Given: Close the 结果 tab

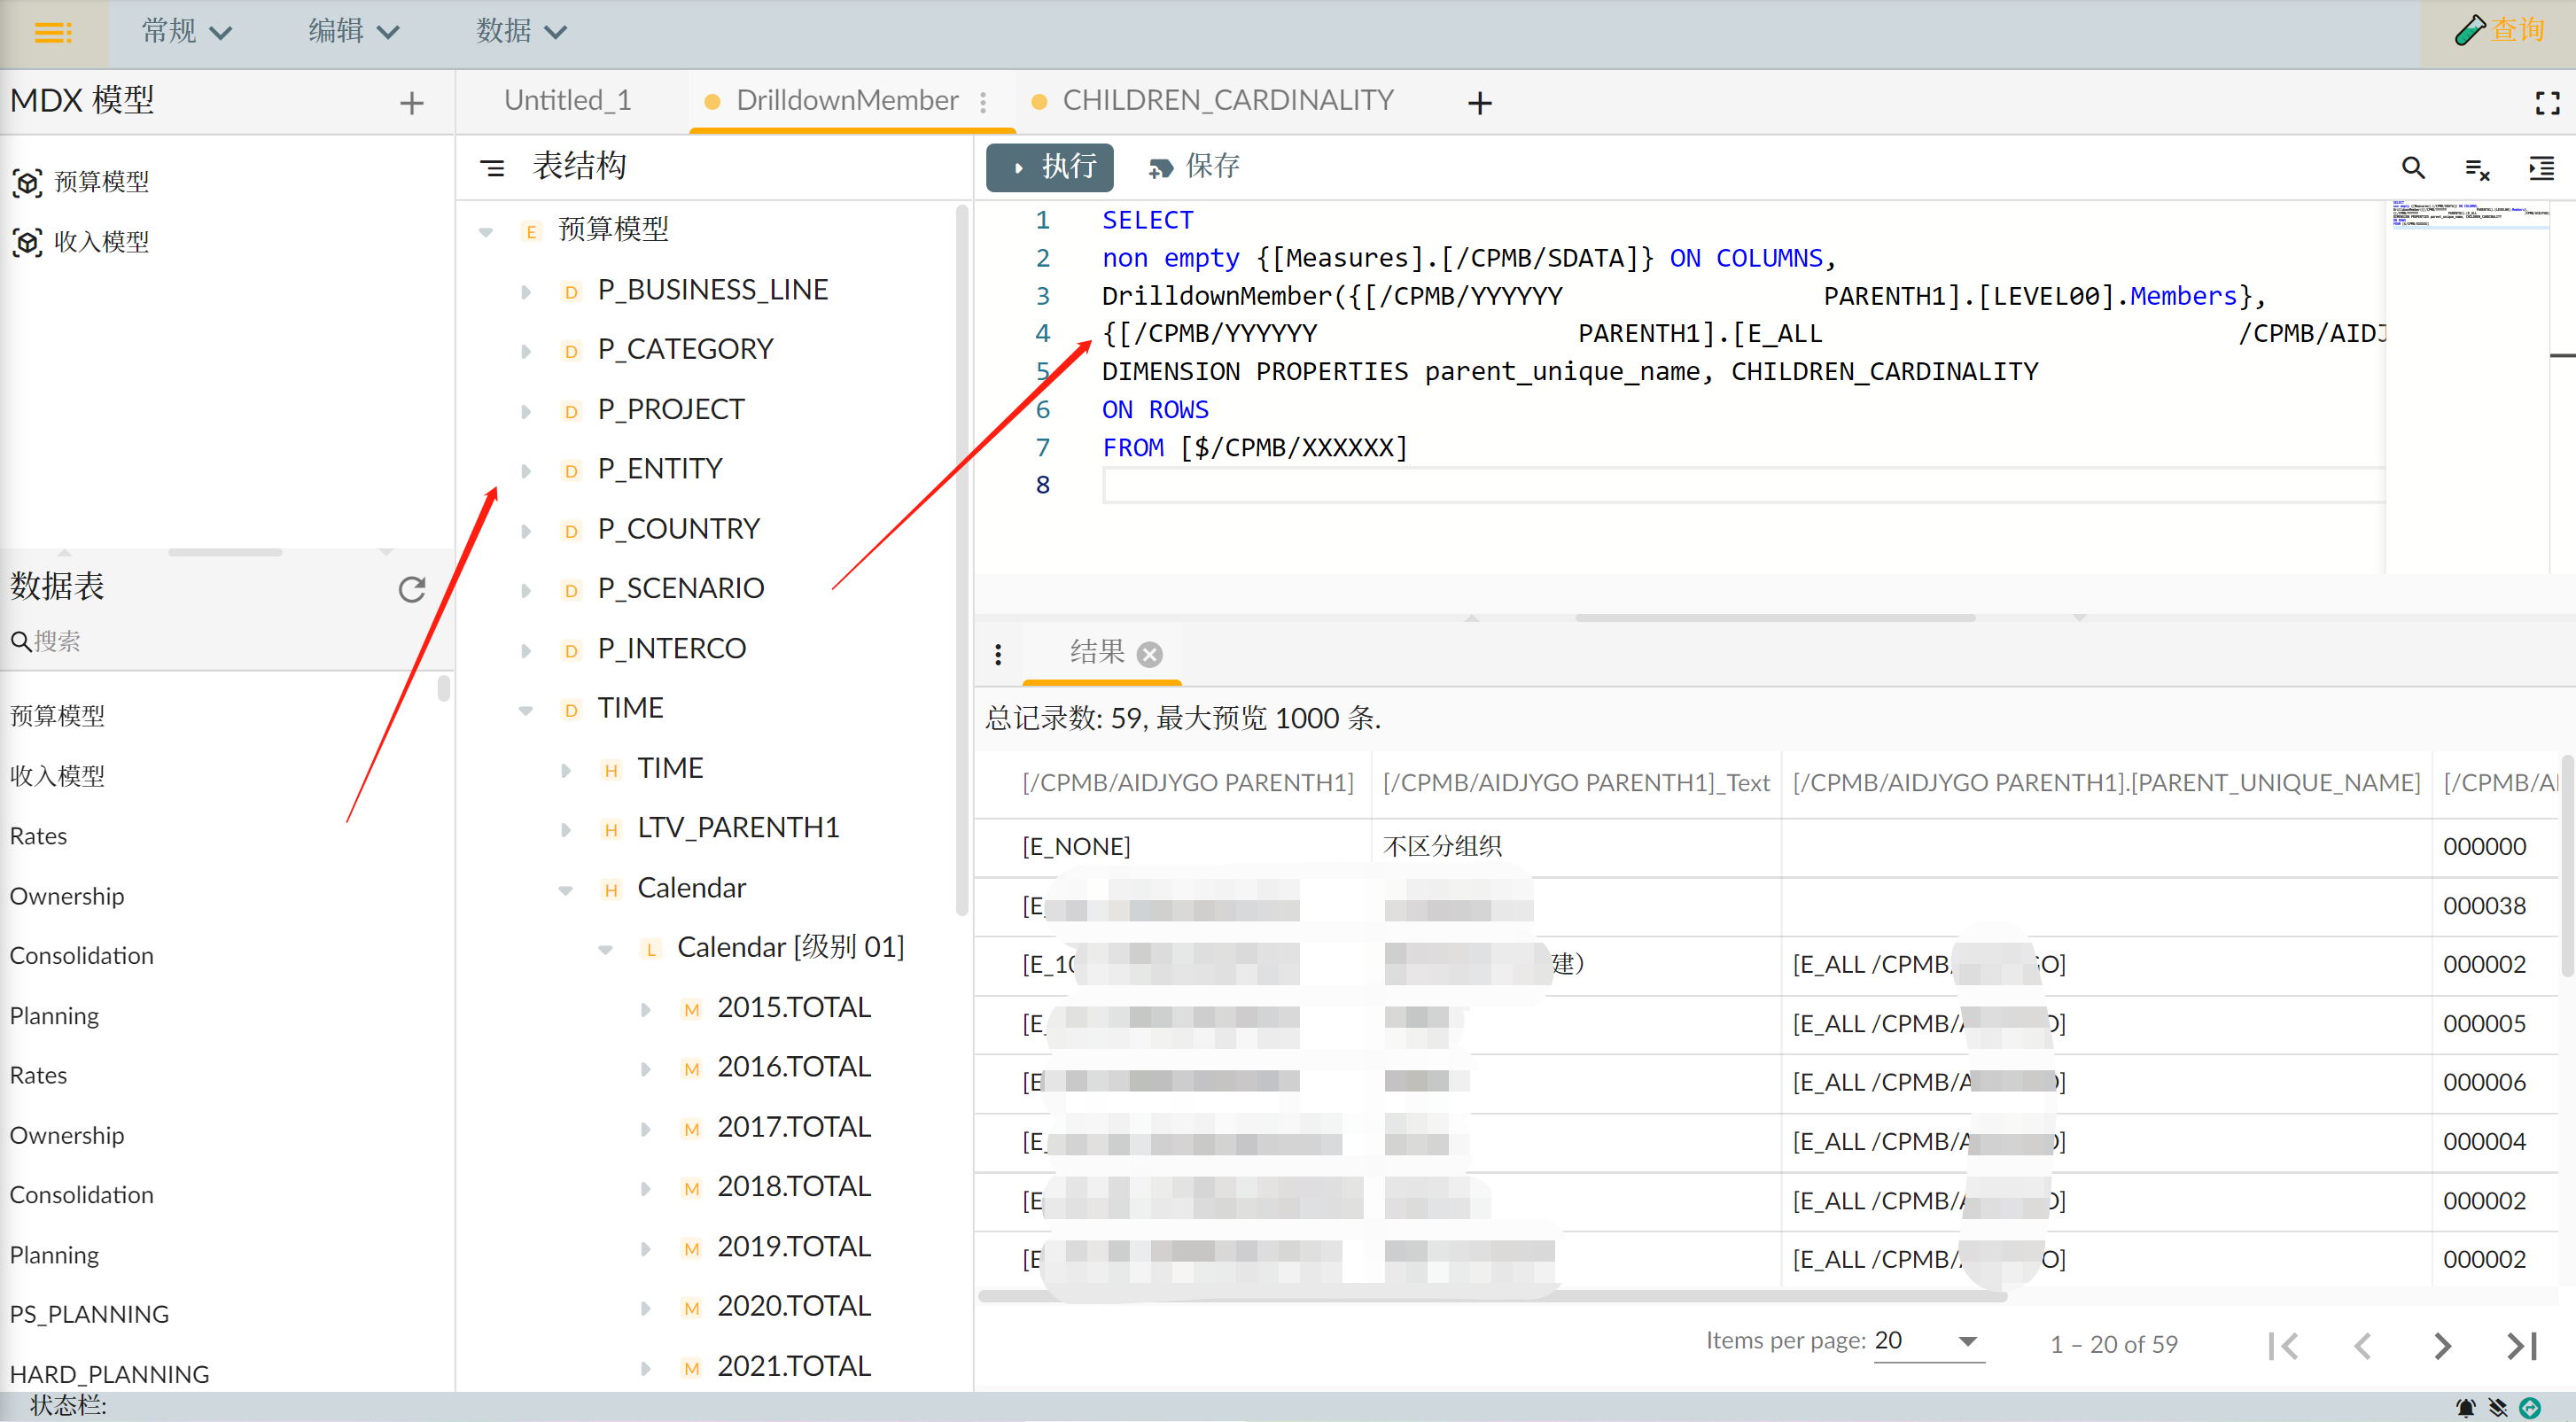Looking at the screenshot, I should click(1150, 654).
